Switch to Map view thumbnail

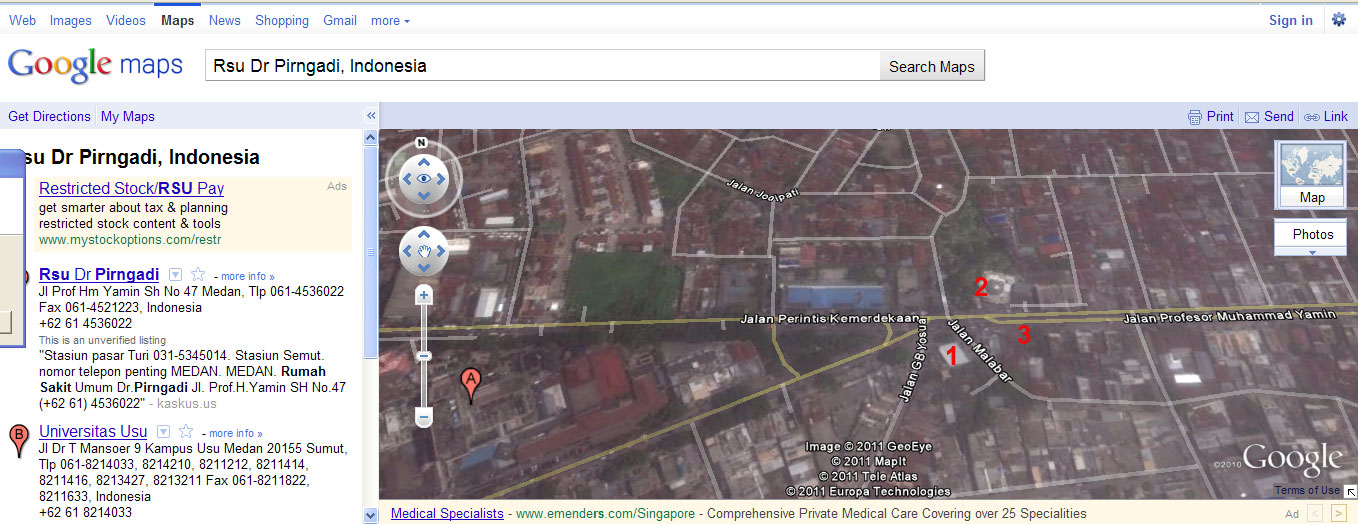[x=1311, y=174]
